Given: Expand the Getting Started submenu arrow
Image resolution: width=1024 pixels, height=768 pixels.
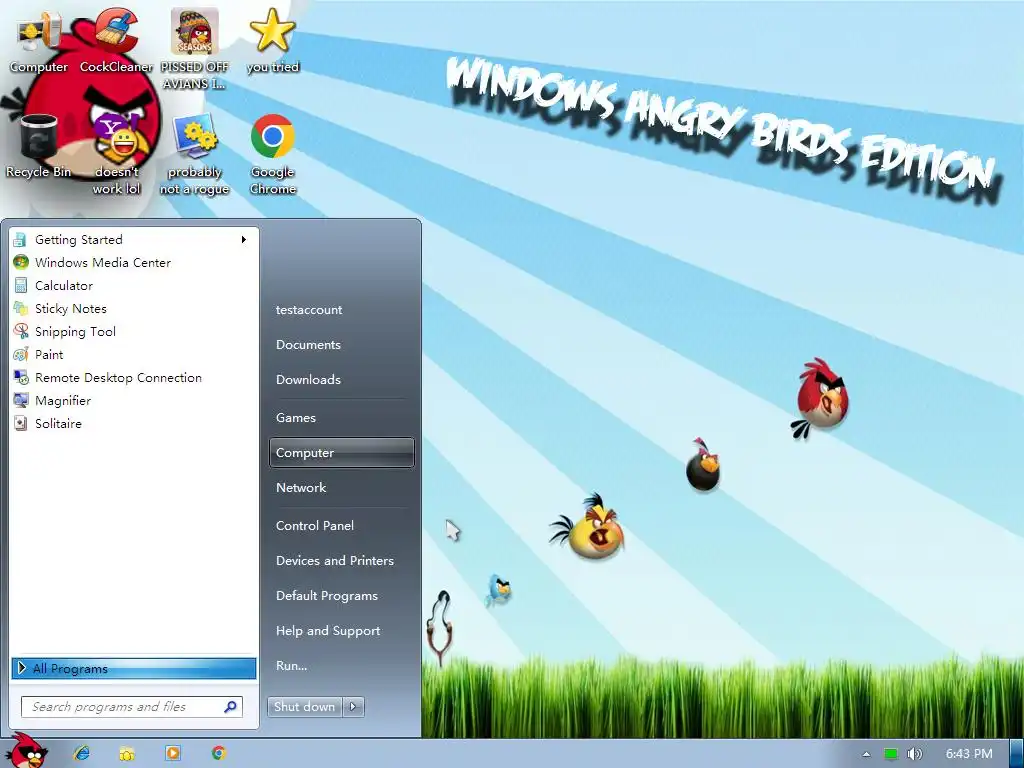Looking at the screenshot, I should click(244, 240).
